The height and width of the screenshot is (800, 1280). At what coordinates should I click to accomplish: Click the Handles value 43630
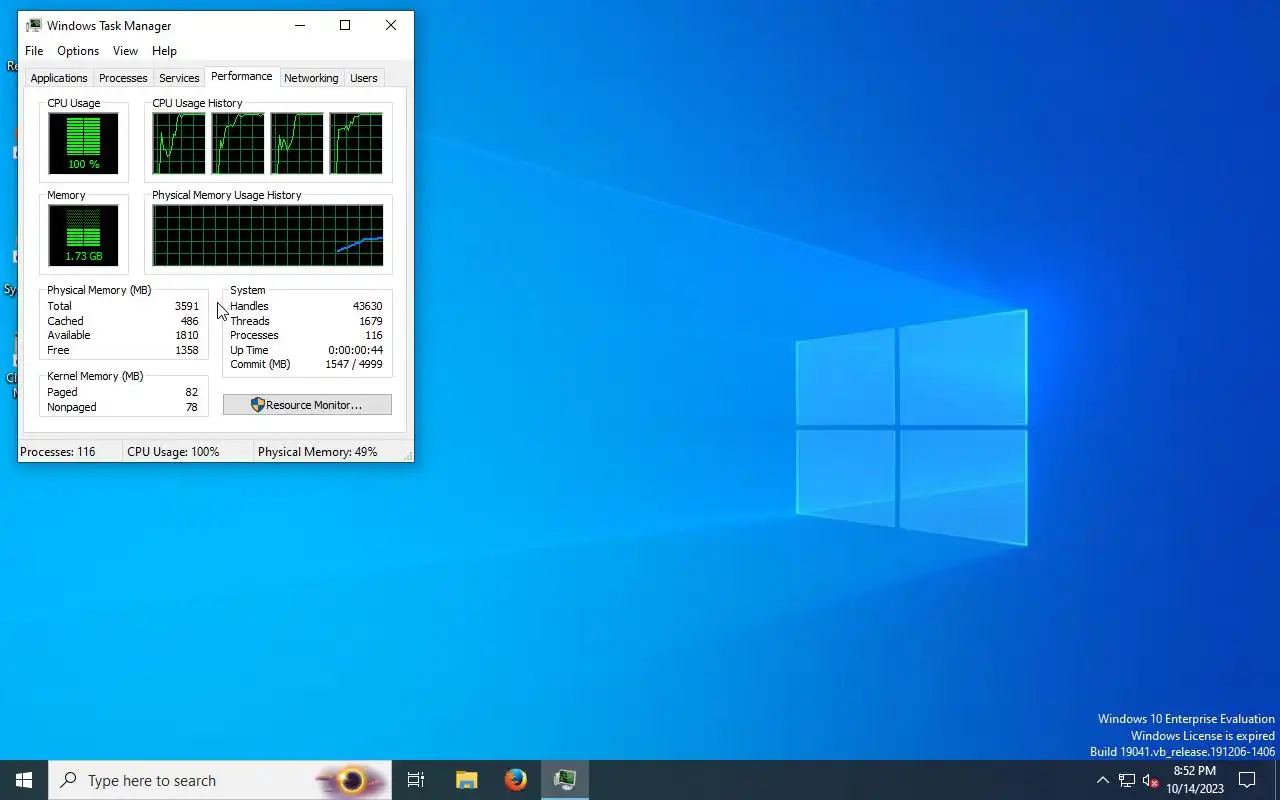click(x=367, y=306)
